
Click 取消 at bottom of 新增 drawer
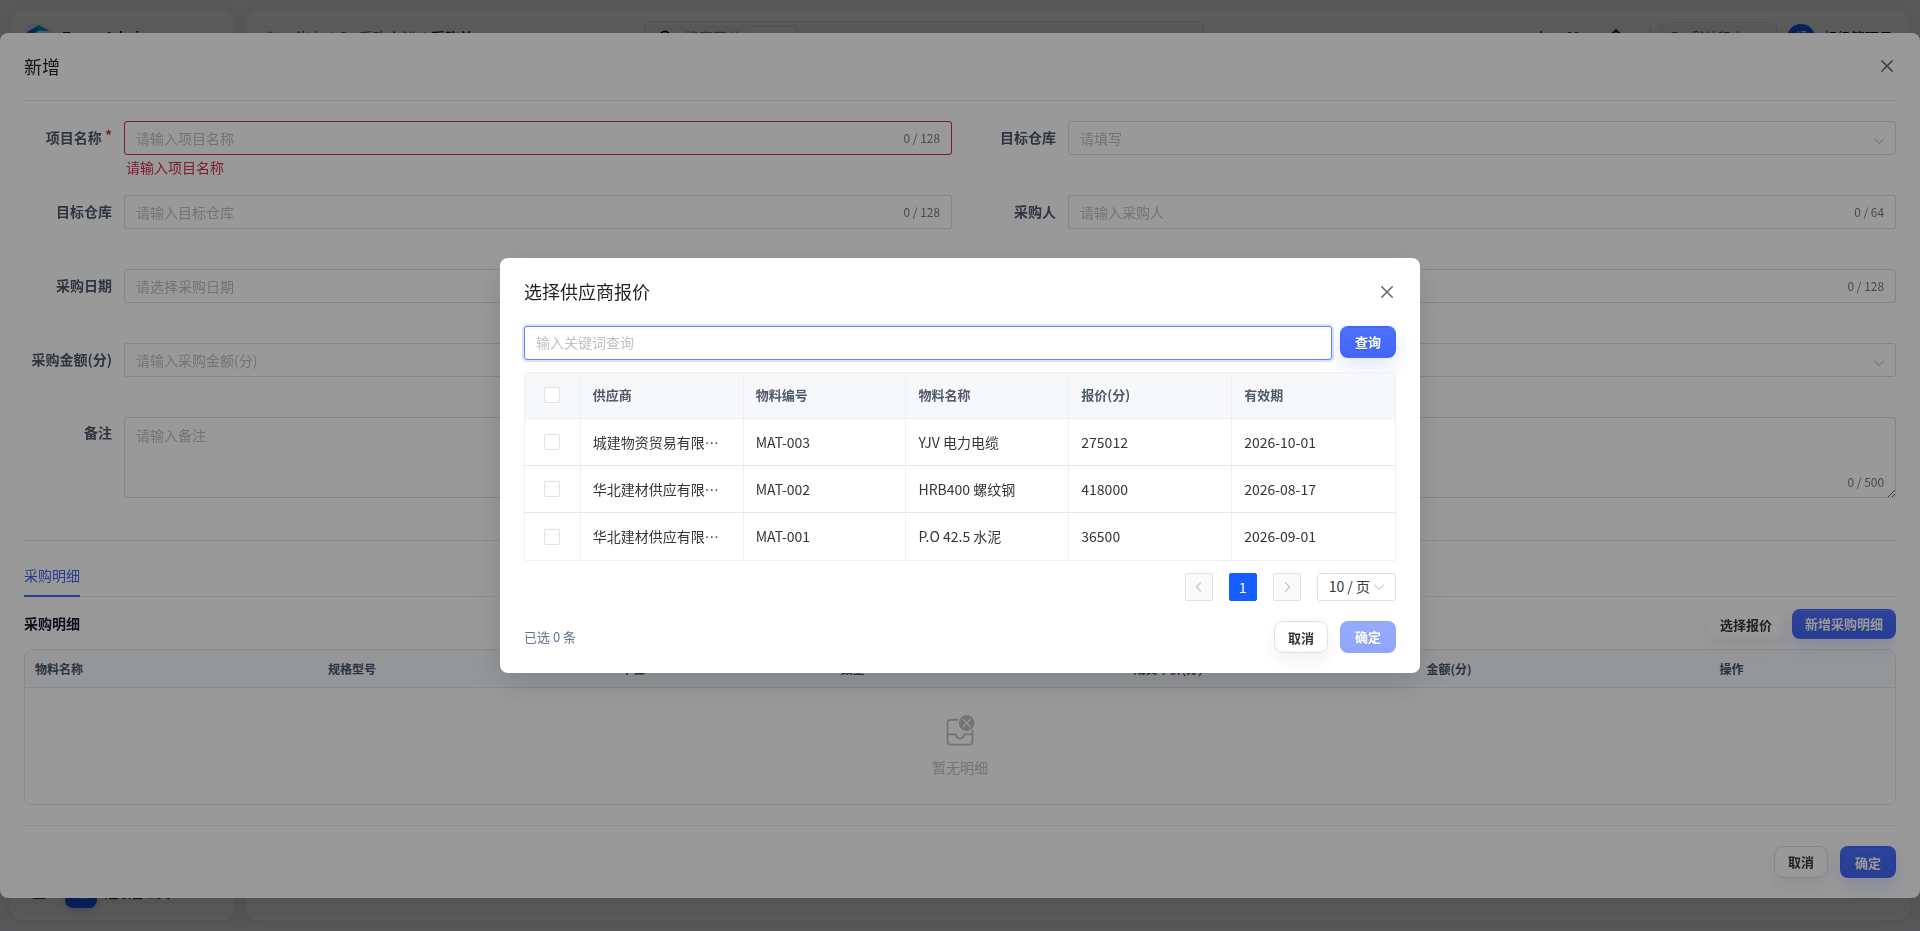(1800, 862)
